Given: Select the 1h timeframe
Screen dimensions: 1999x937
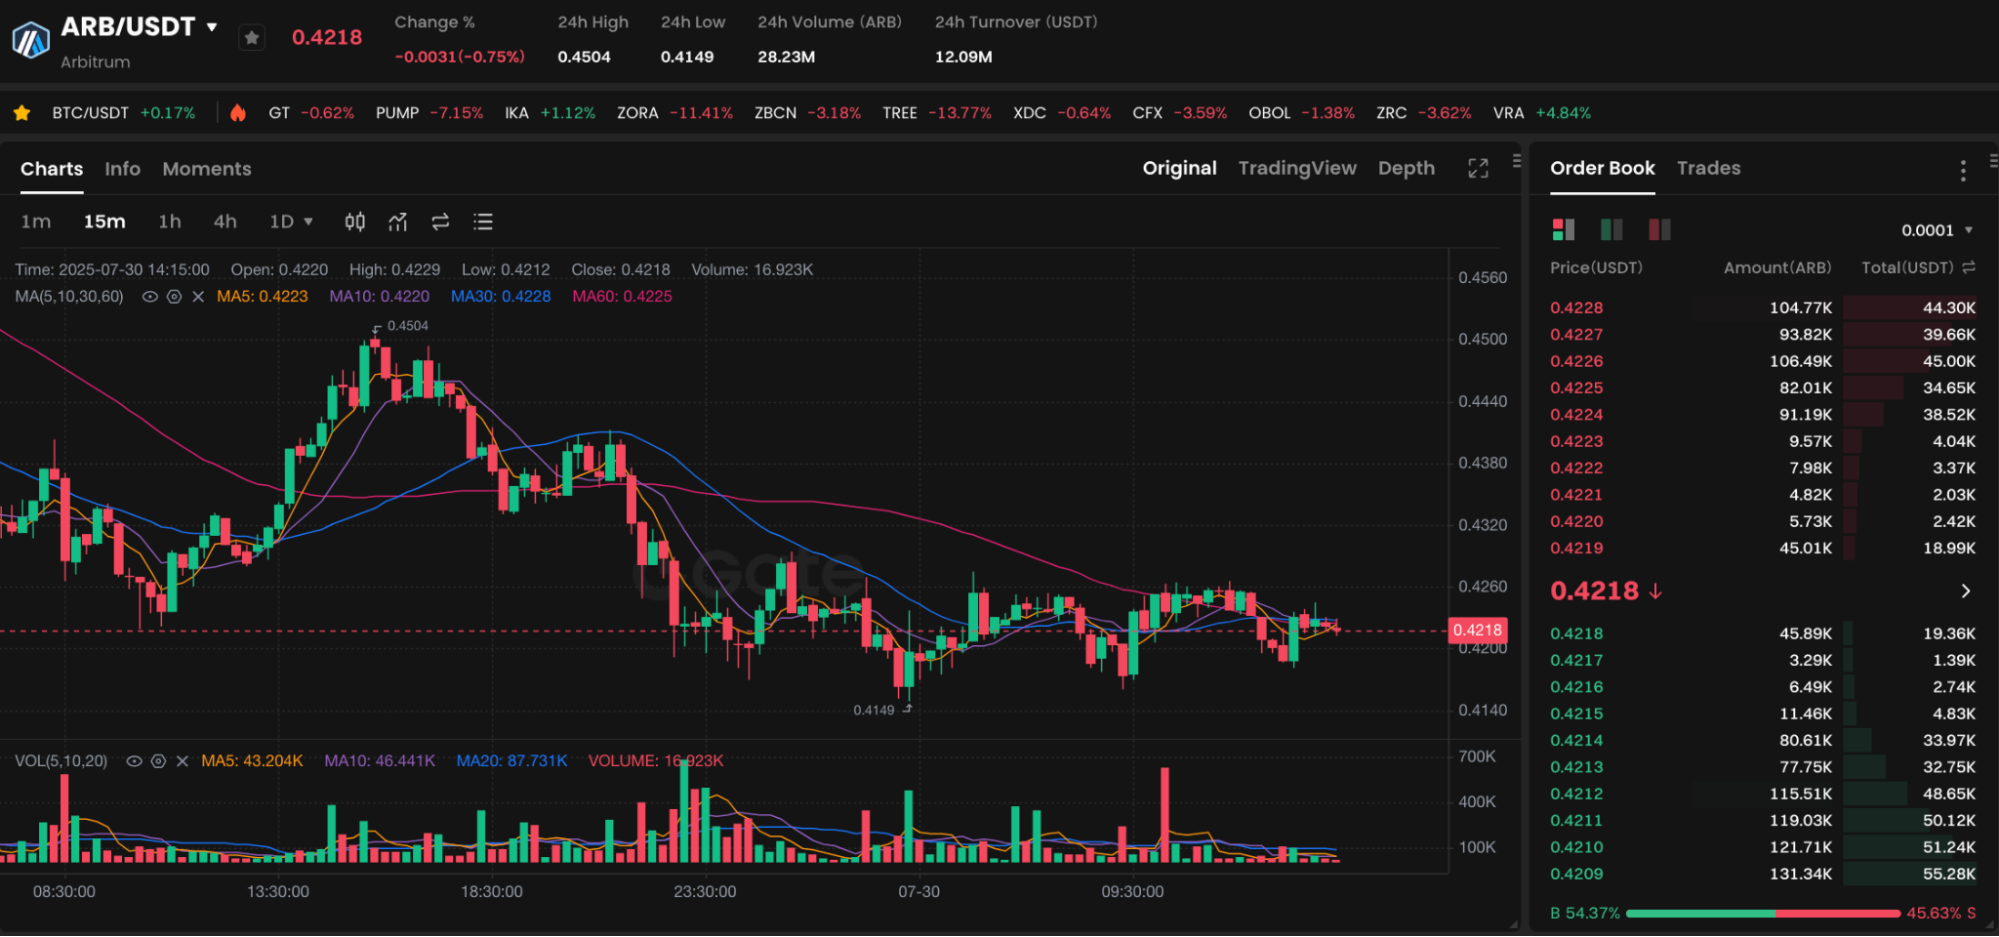Looking at the screenshot, I should coord(170,222).
